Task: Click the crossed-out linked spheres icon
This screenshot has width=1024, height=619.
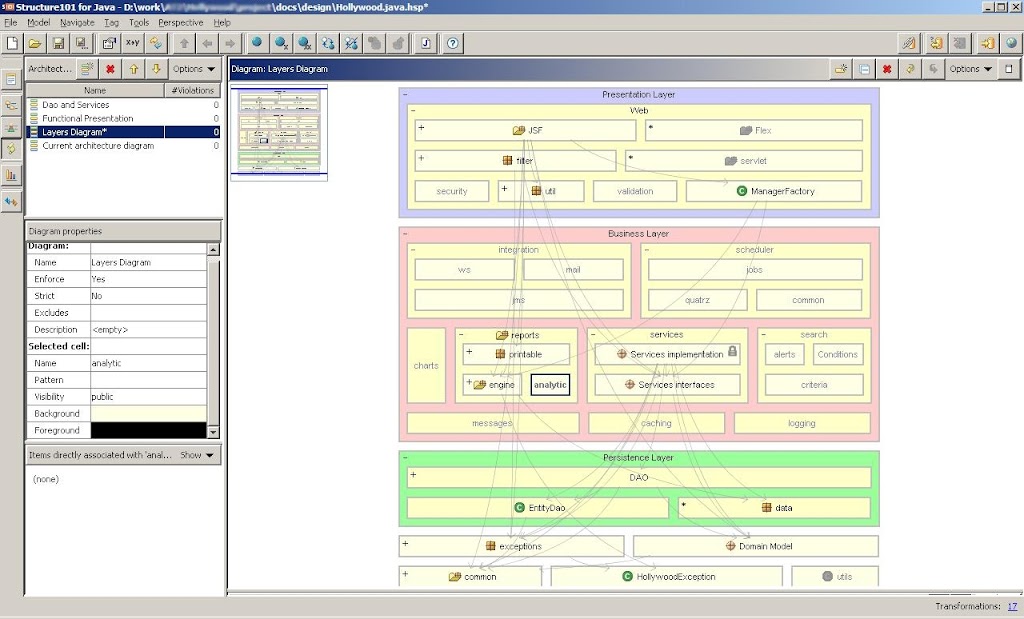Action: pos(351,43)
